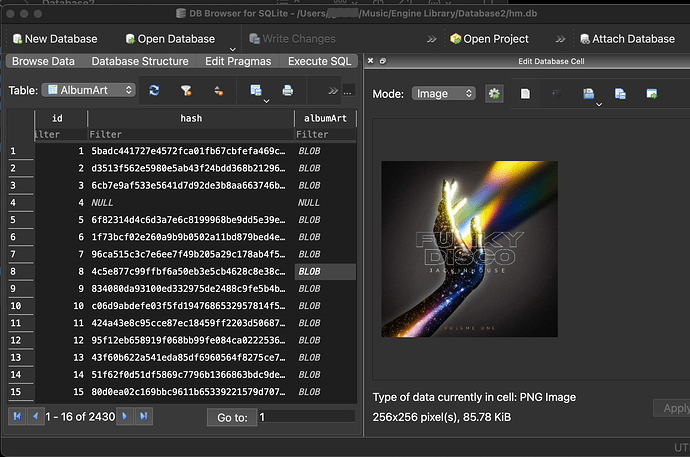690x457 pixels.
Task: Click the greyed-out cell editor icon
Action: tap(556, 94)
